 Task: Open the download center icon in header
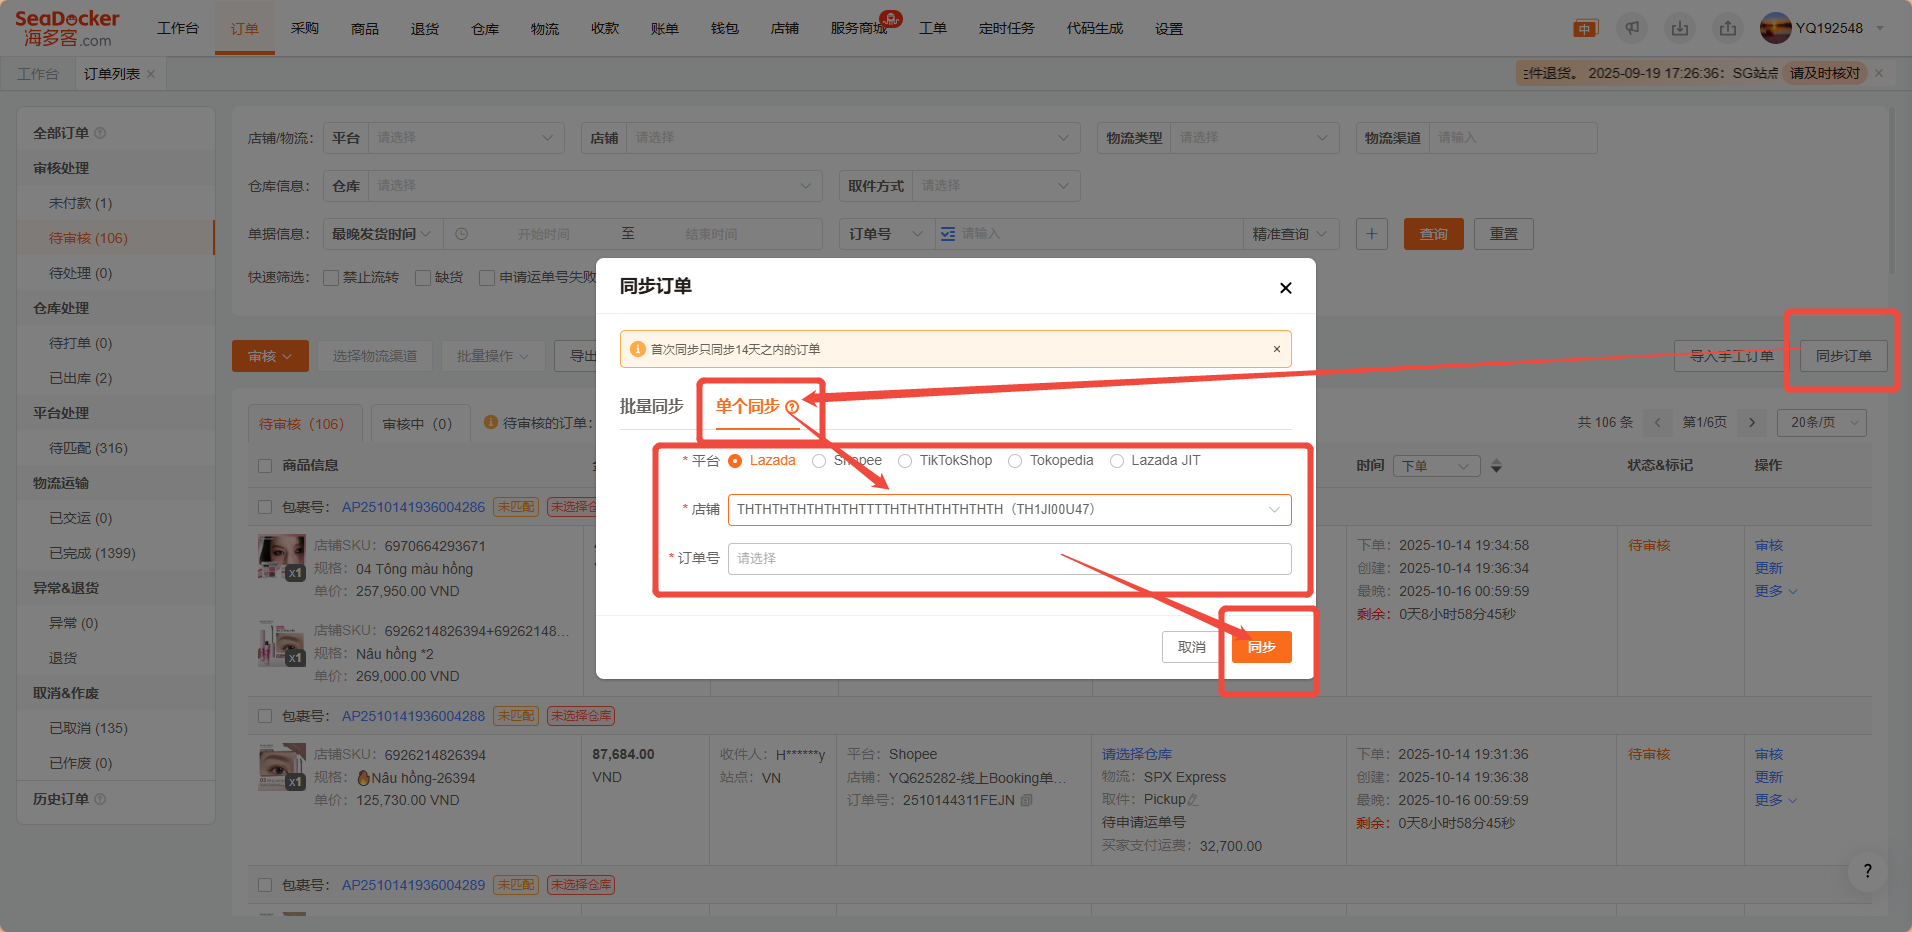[1680, 28]
